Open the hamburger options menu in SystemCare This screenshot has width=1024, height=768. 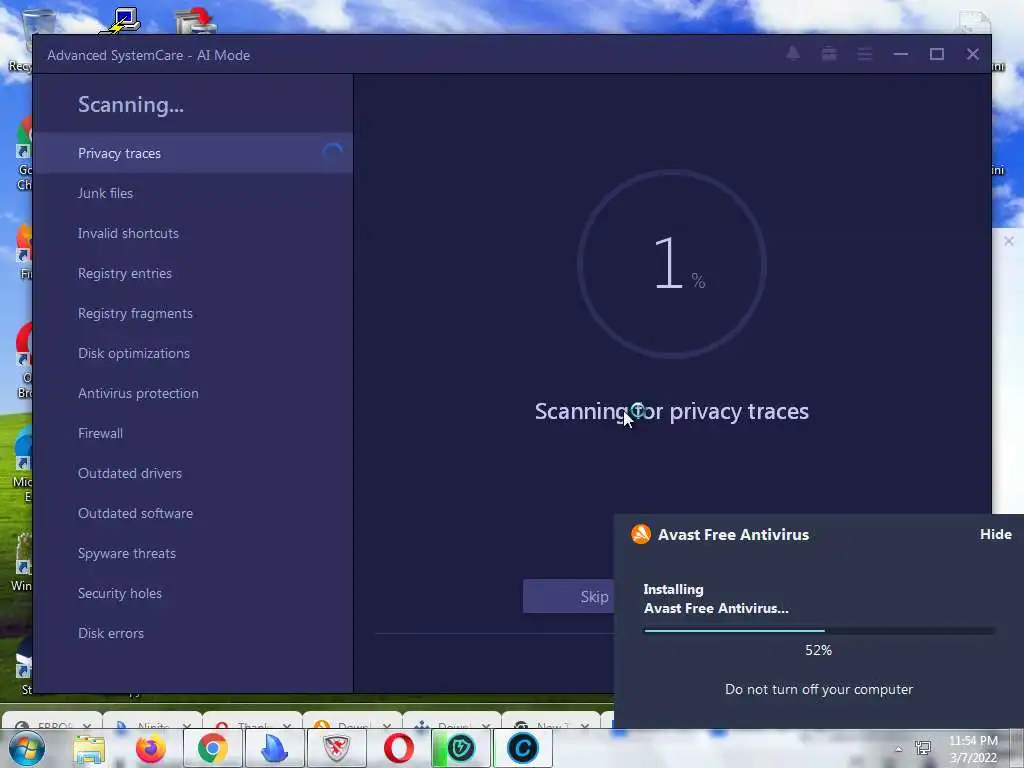865,54
